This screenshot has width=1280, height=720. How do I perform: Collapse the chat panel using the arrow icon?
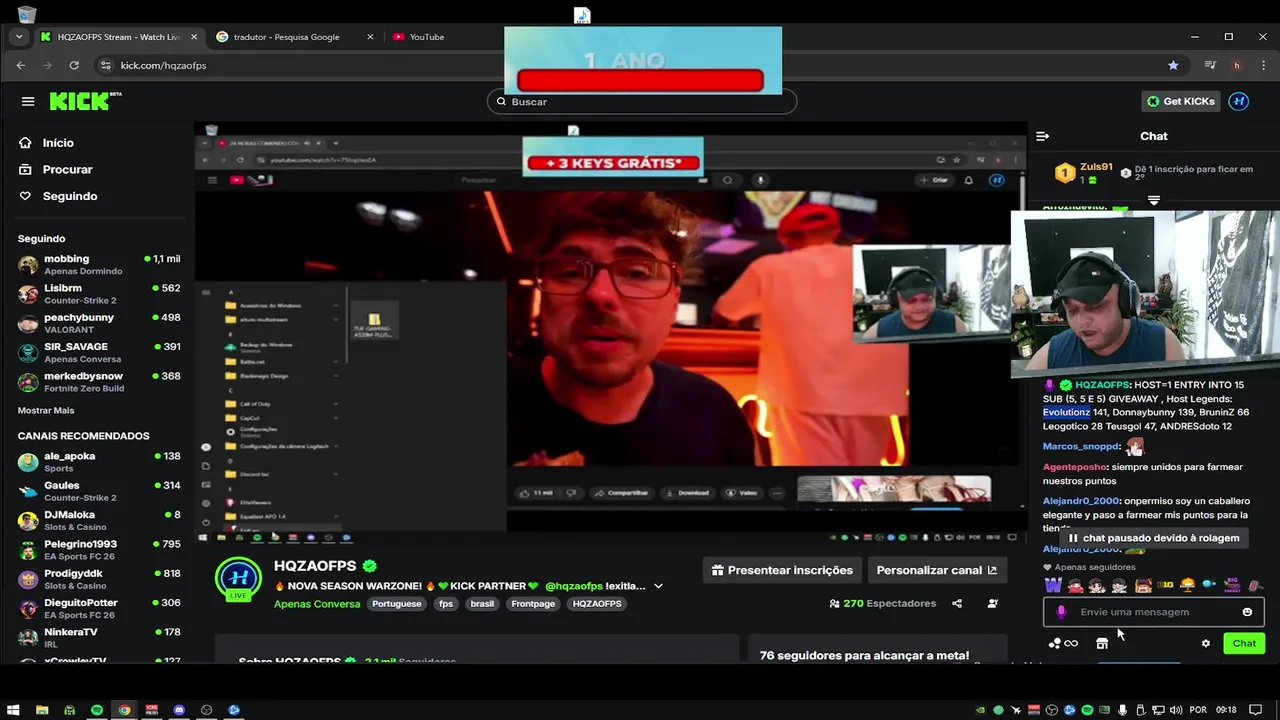(x=1042, y=136)
